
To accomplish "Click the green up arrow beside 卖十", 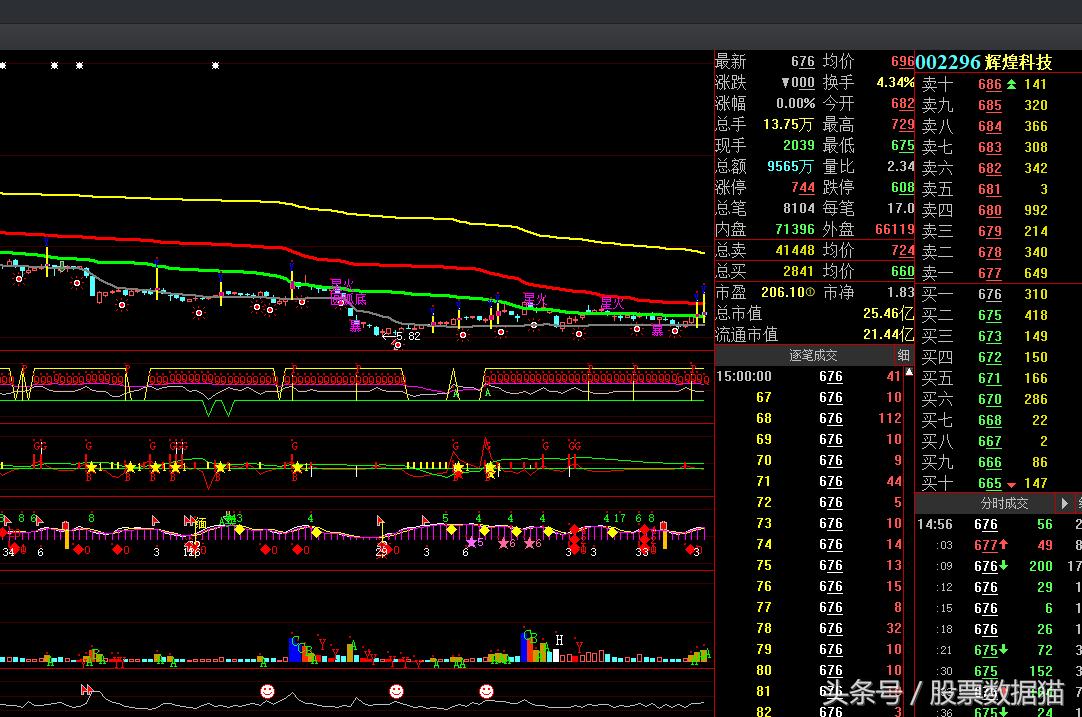I will (1011, 84).
